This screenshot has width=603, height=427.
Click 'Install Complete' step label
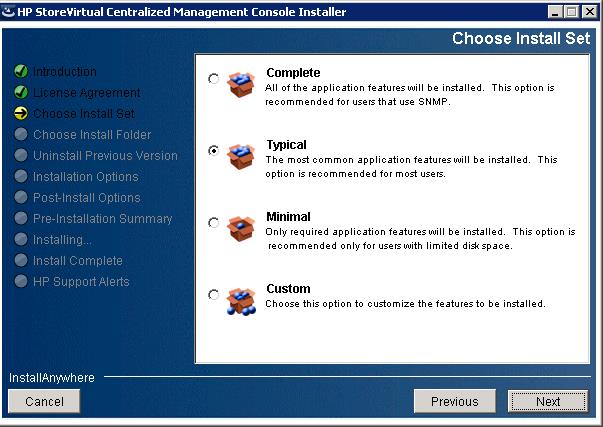[78, 260]
